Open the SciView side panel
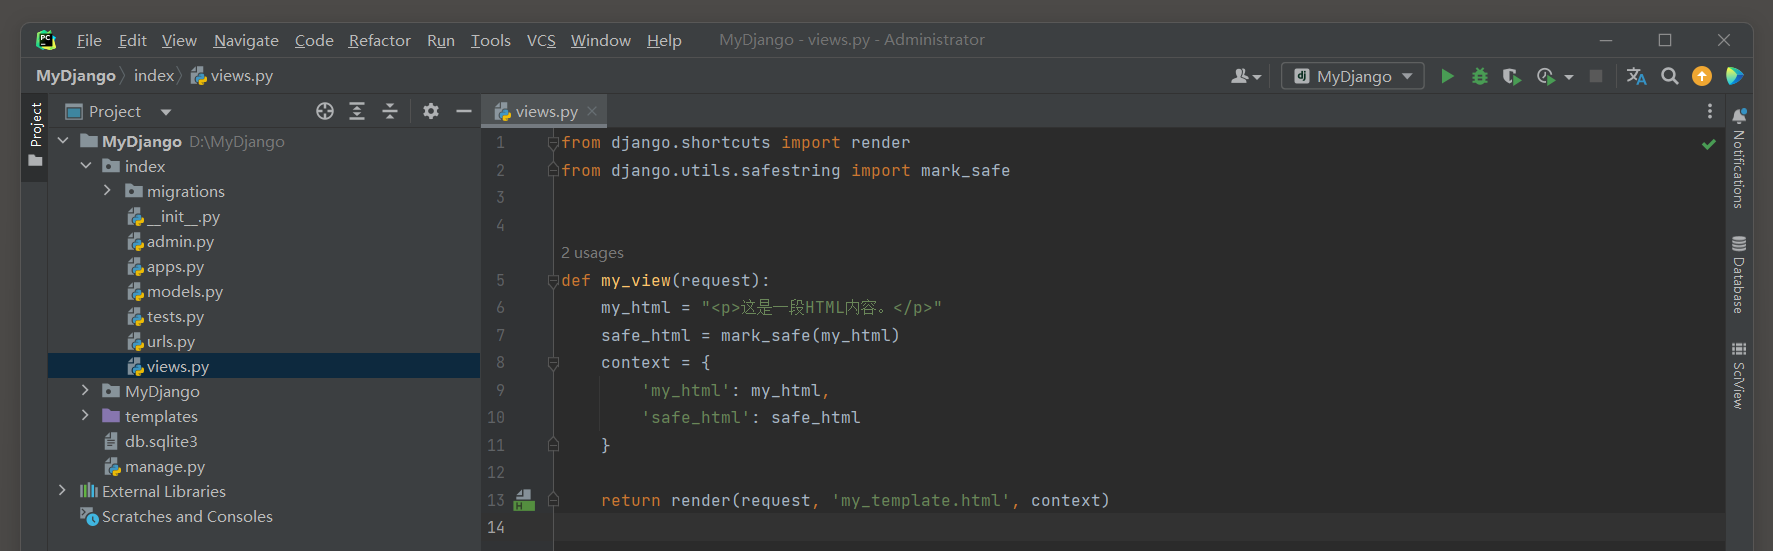Image resolution: width=1773 pixels, height=551 pixels. tap(1739, 374)
